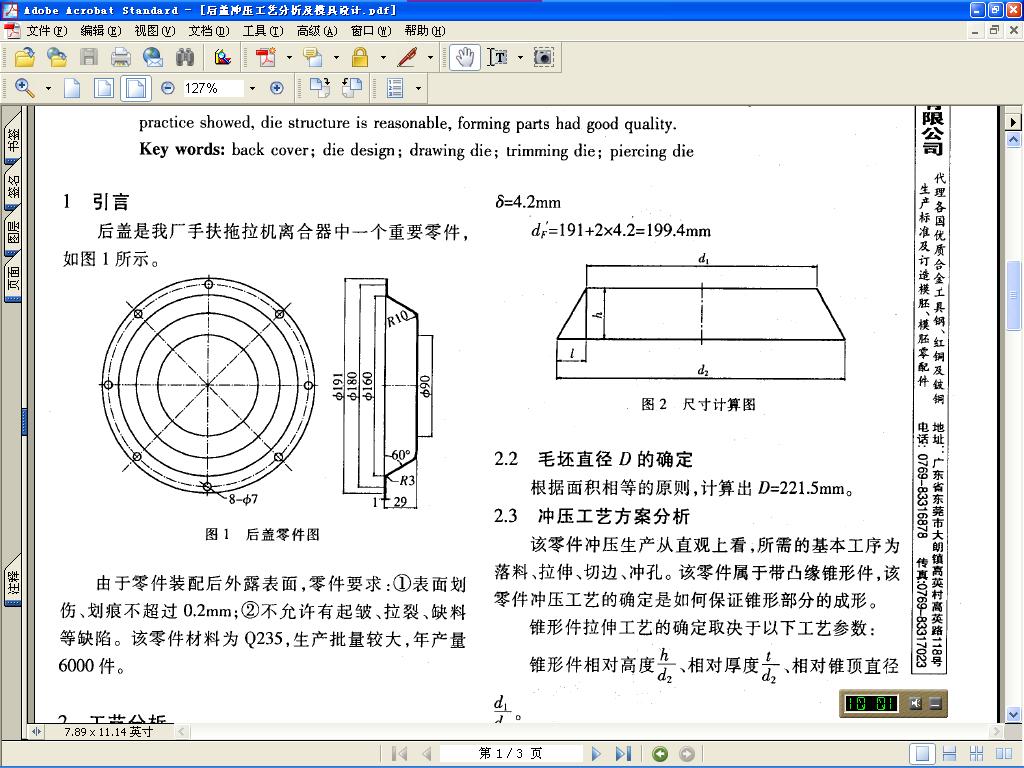Click the How To list icon
Viewport: 1024px width, 768px height.
(x=395, y=88)
